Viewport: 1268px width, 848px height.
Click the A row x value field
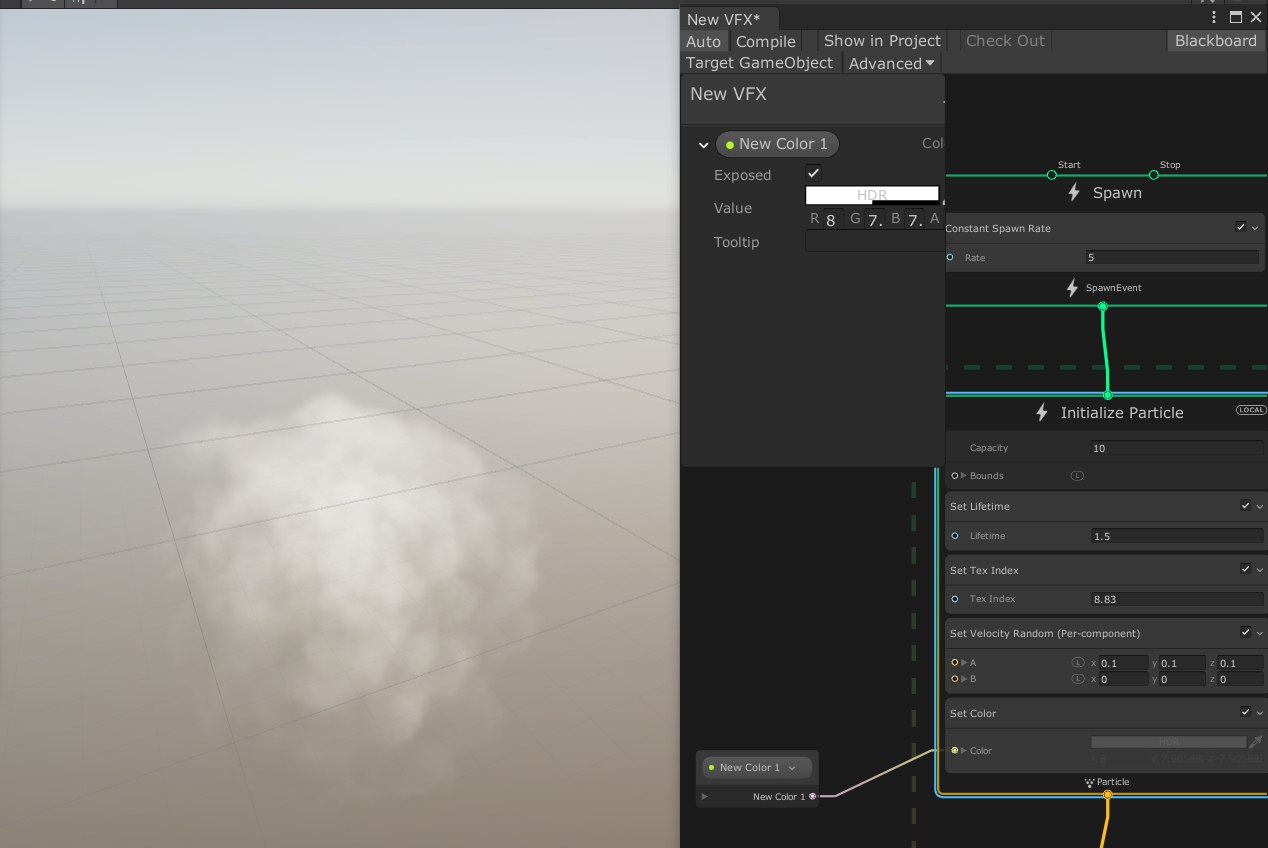point(1124,663)
